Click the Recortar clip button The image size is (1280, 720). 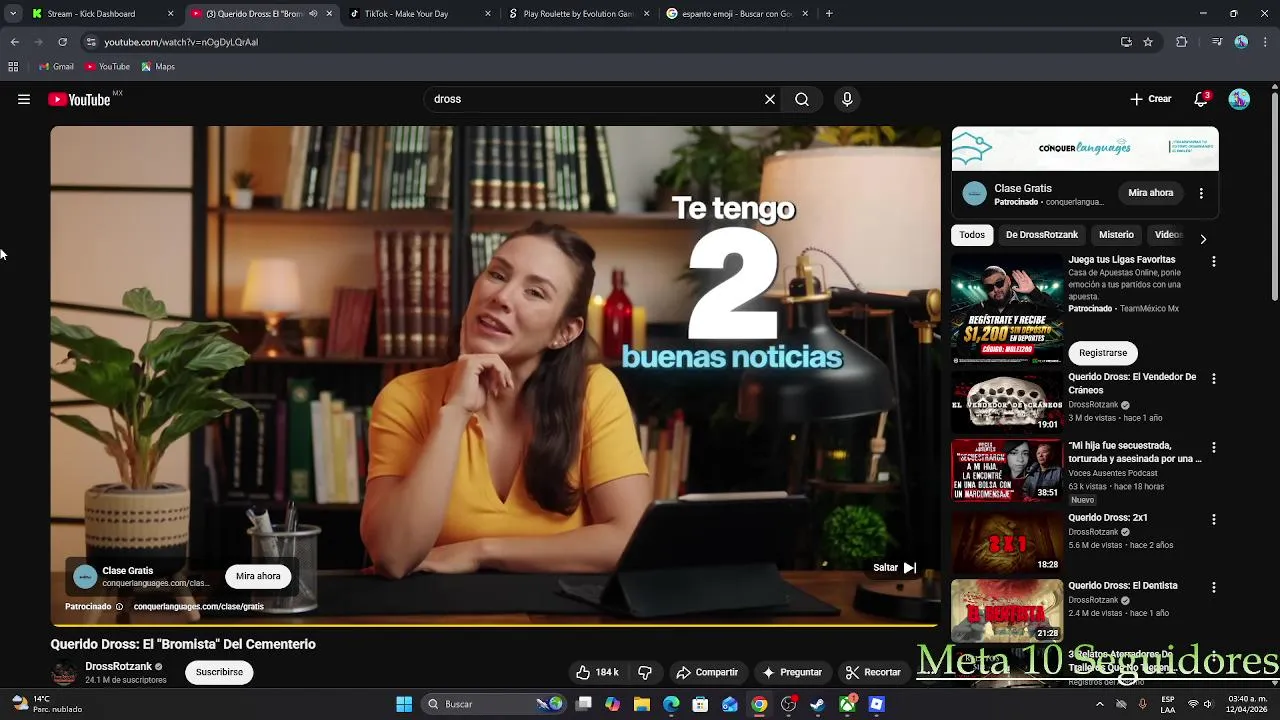873,672
